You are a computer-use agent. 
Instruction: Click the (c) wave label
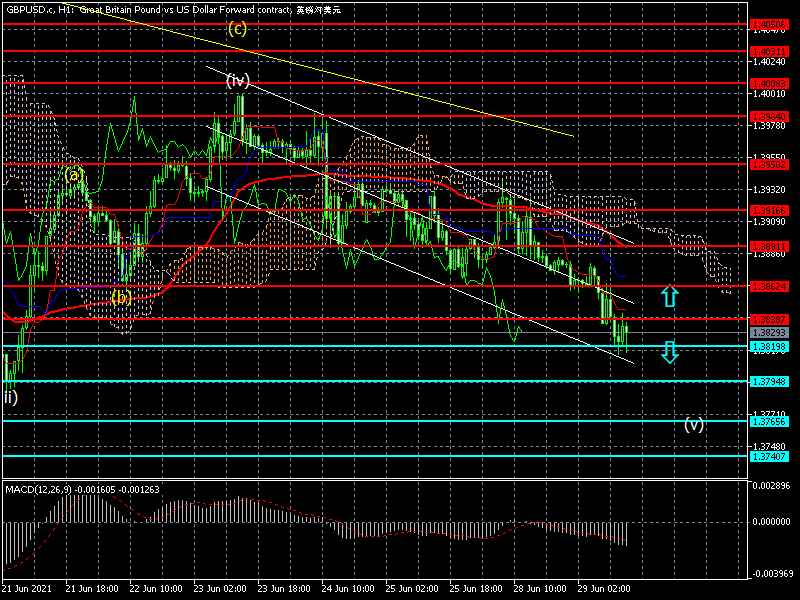(237, 29)
